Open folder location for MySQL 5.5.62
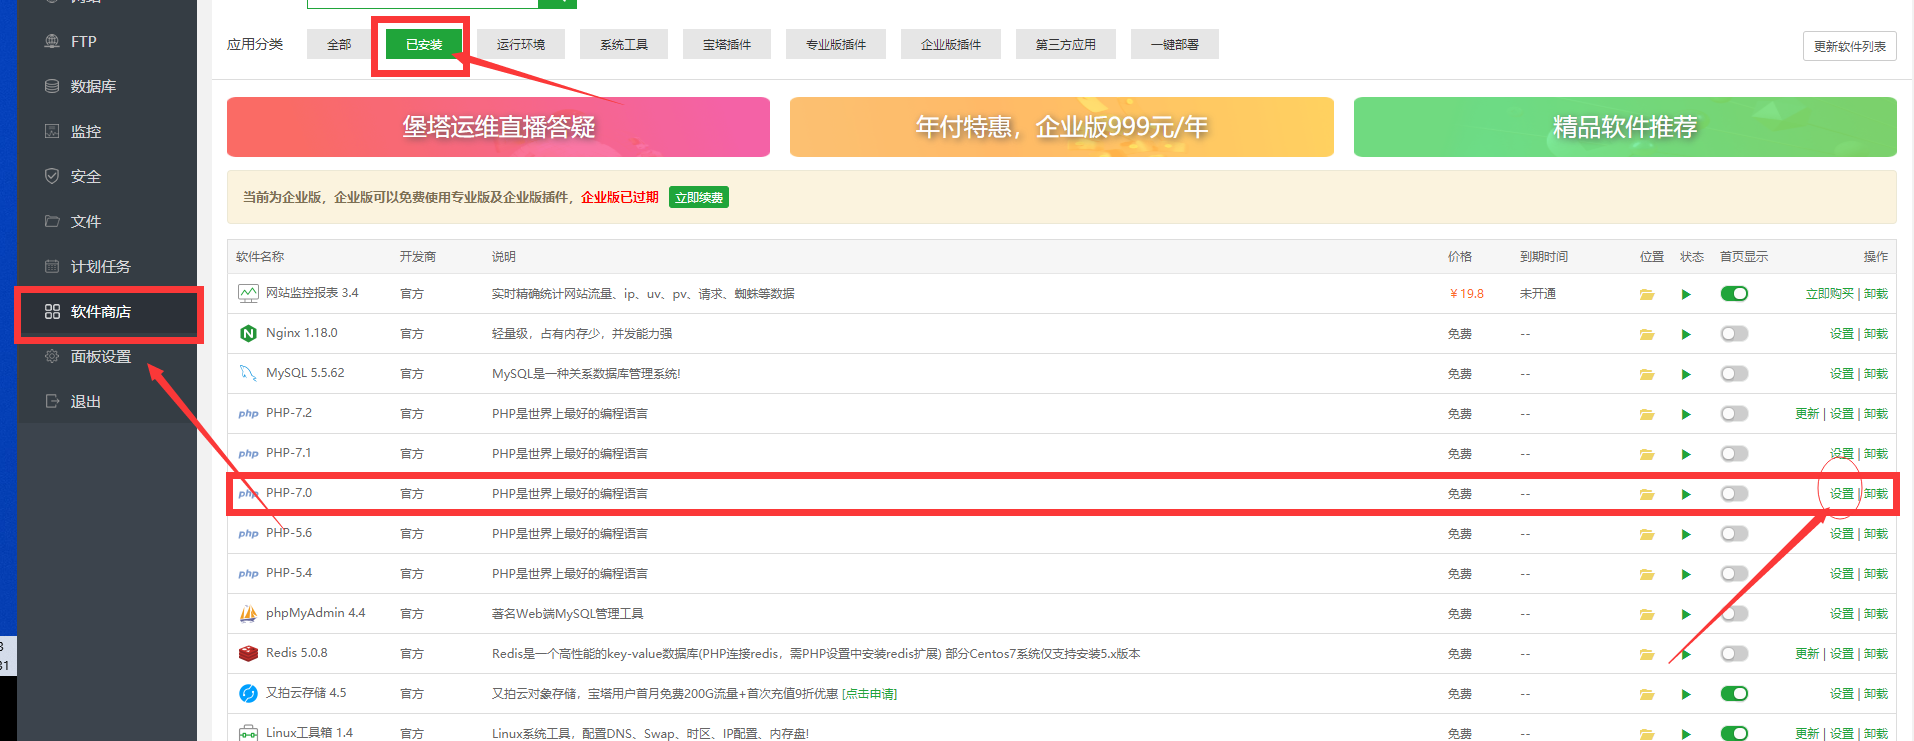The height and width of the screenshot is (741, 1914). (x=1647, y=374)
